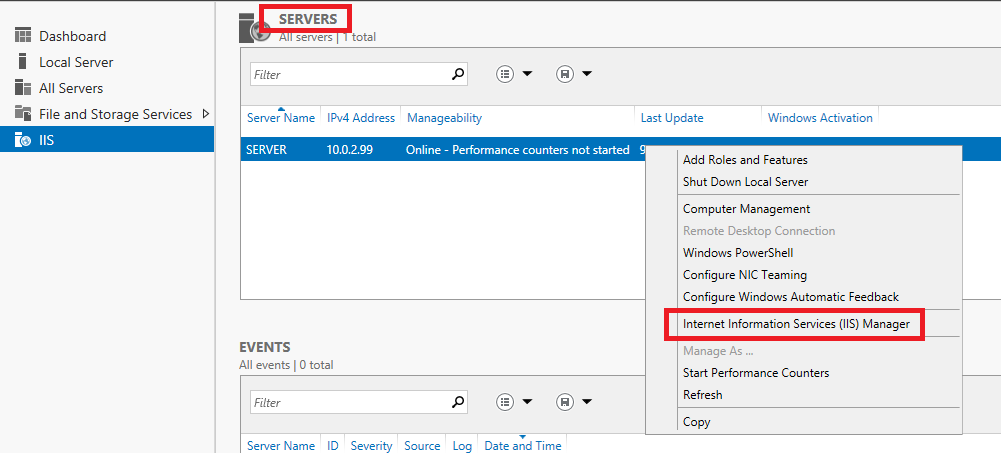
Task: Launch Windows PowerShell from context menu
Action: [738, 253]
